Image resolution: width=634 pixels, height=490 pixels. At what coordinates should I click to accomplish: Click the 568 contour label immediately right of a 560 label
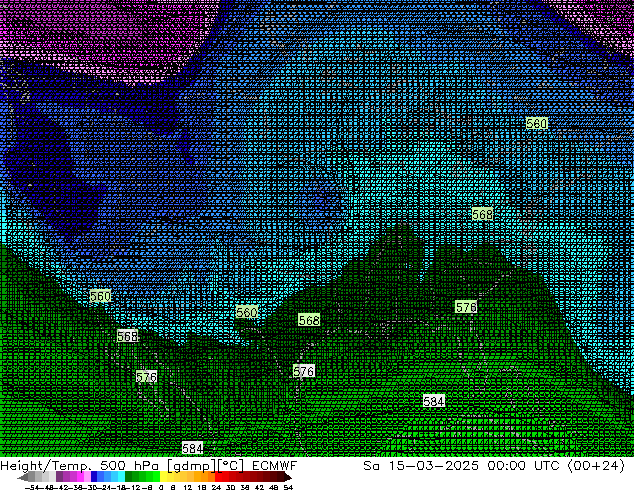(309, 320)
